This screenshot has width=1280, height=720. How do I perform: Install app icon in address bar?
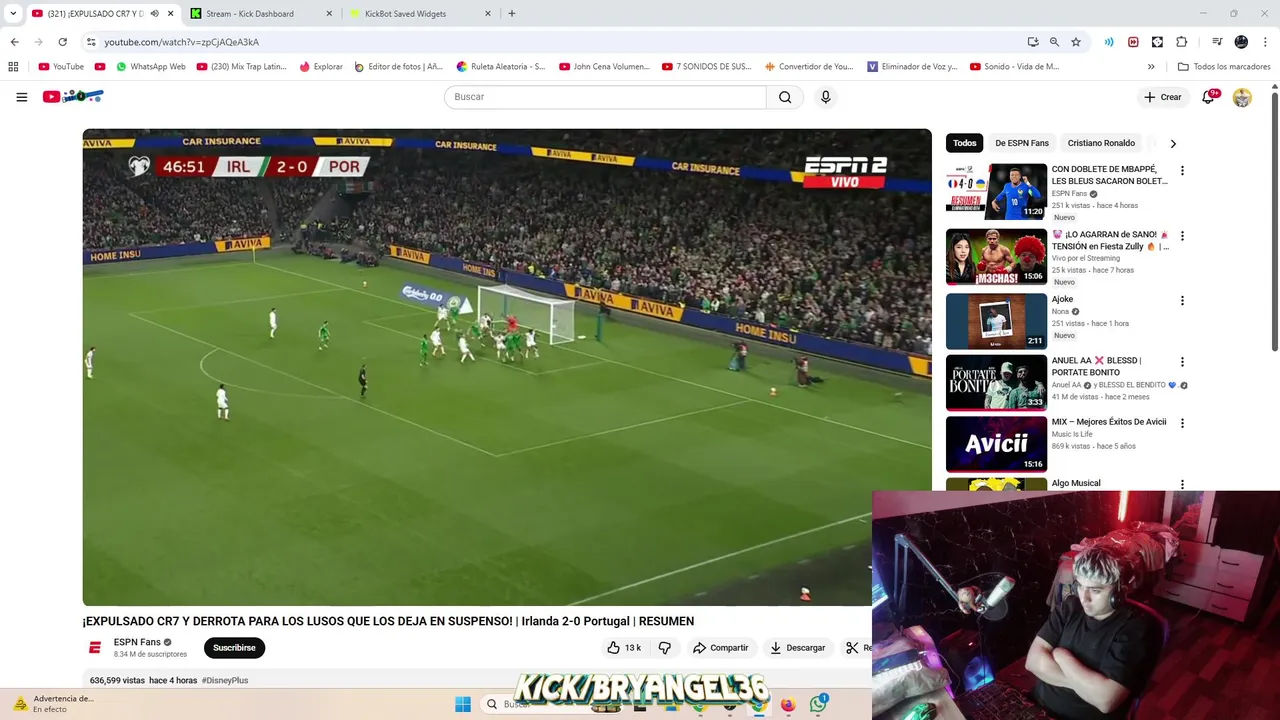(1033, 42)
